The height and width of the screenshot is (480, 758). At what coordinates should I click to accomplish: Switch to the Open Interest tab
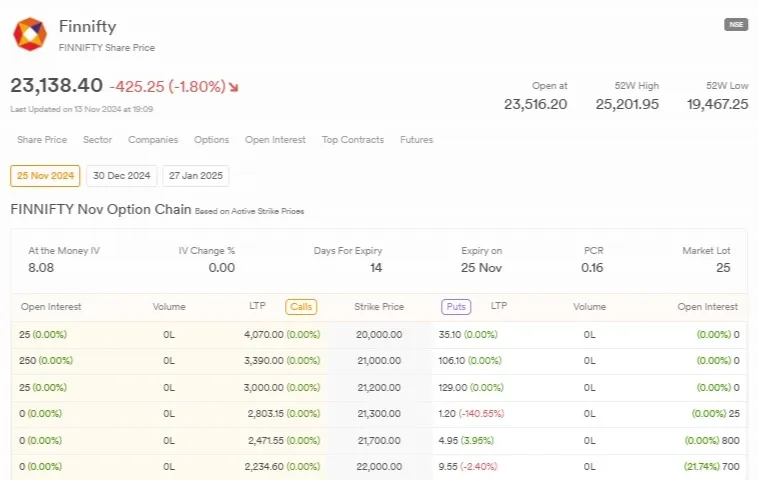[275, 140]
